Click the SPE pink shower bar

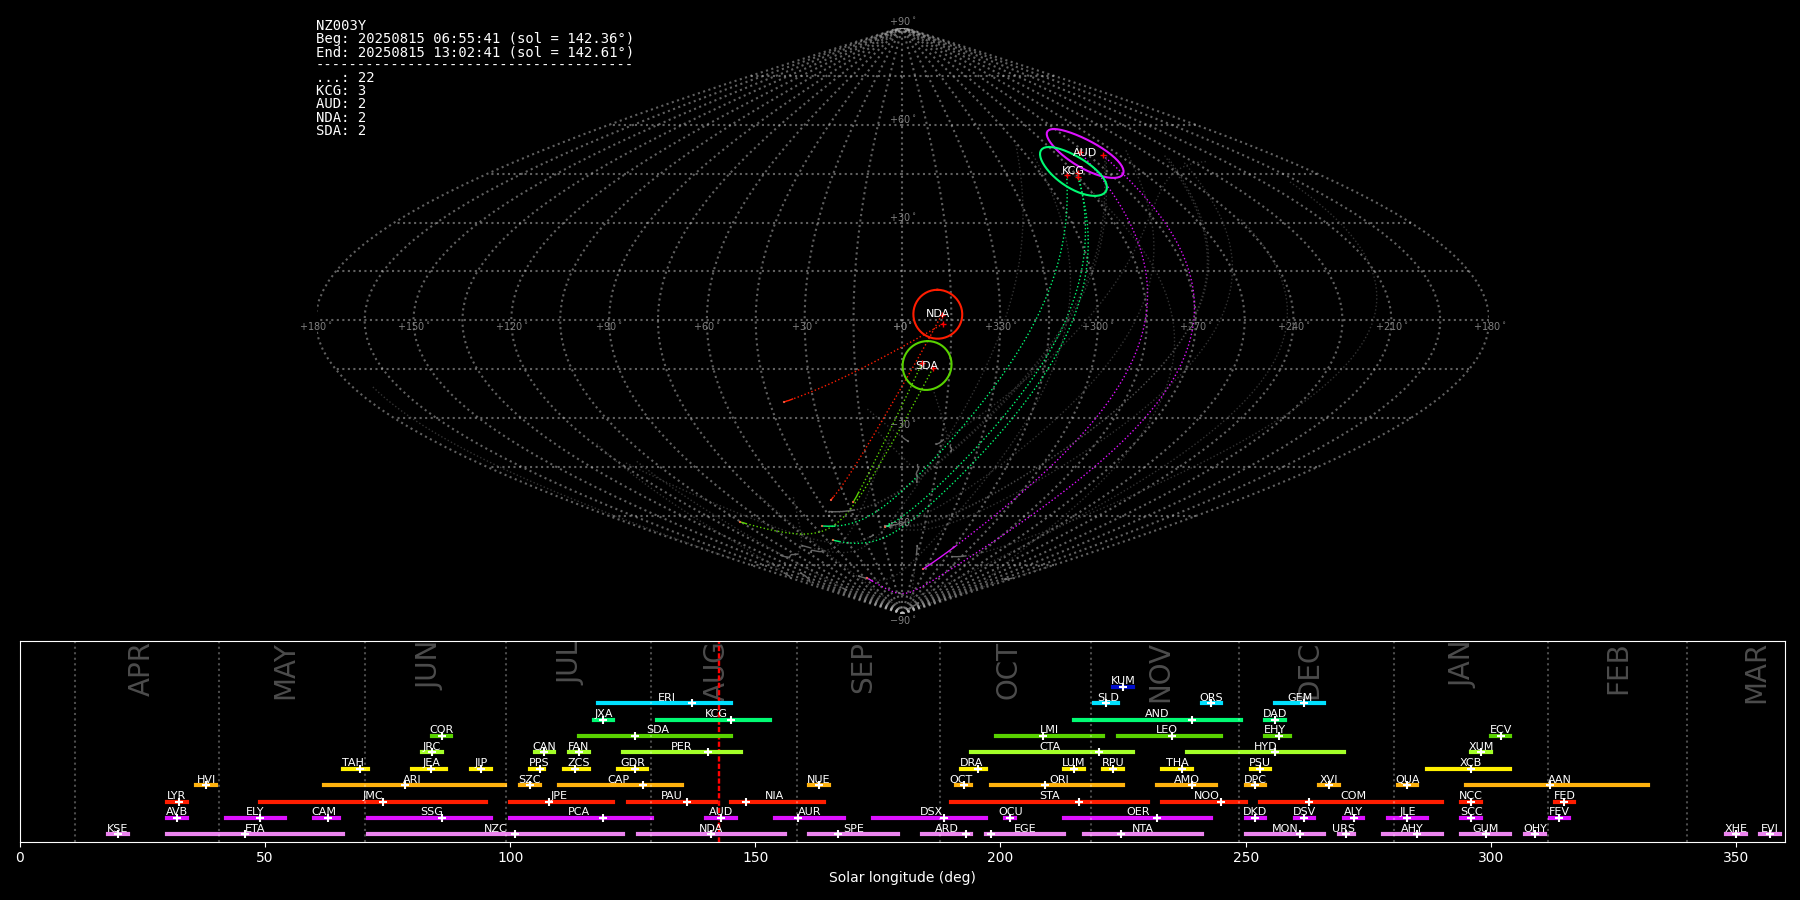point(853,834)
